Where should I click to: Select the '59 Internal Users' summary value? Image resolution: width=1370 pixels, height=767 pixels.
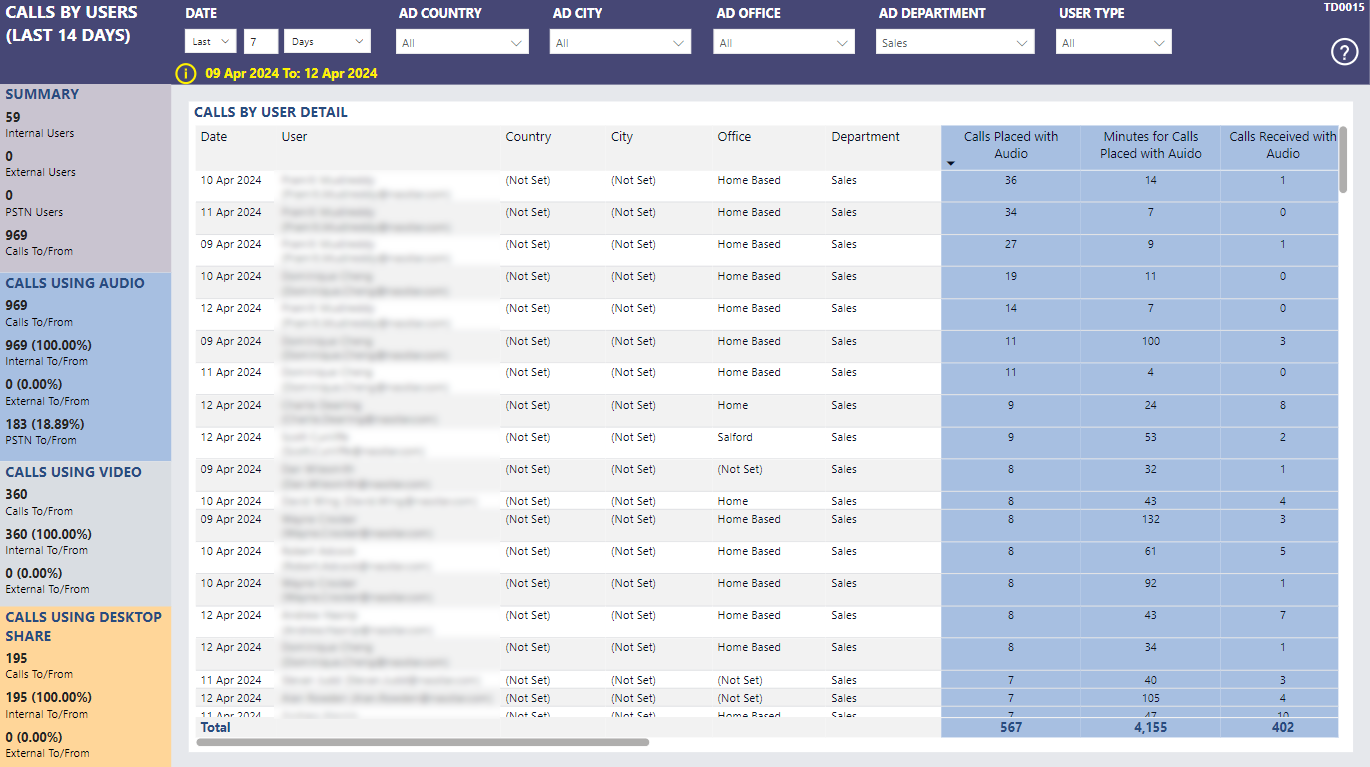[13, 117]
